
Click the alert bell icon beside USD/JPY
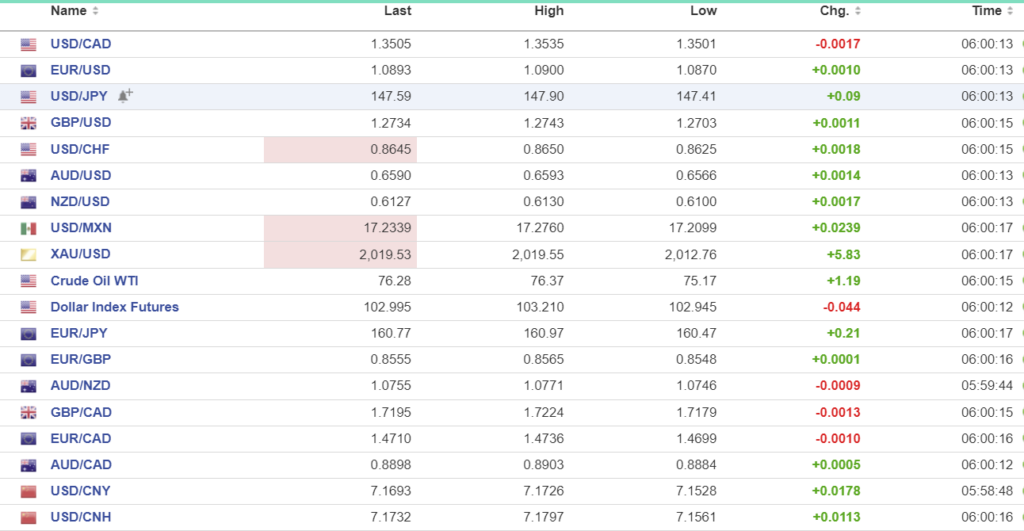pyautogui.click(x=125, y=96)
